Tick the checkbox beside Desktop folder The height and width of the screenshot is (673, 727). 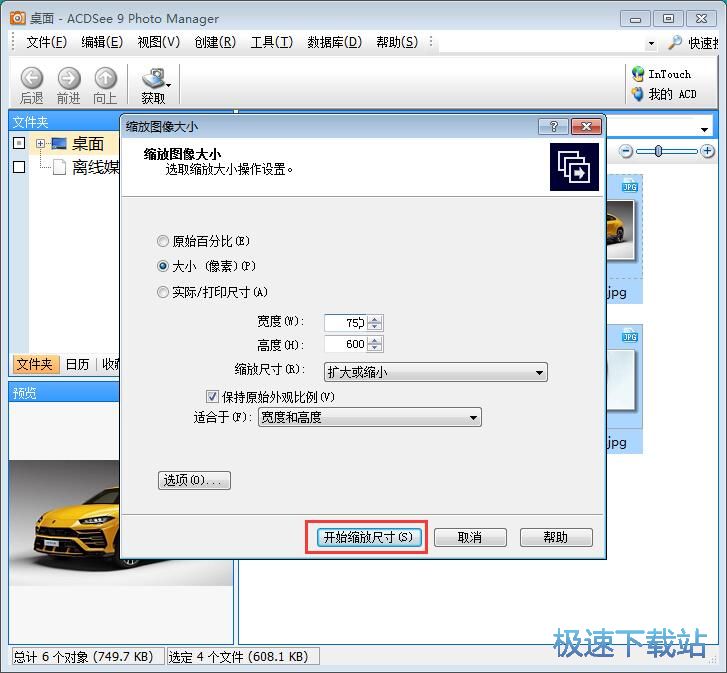point(19,143)
